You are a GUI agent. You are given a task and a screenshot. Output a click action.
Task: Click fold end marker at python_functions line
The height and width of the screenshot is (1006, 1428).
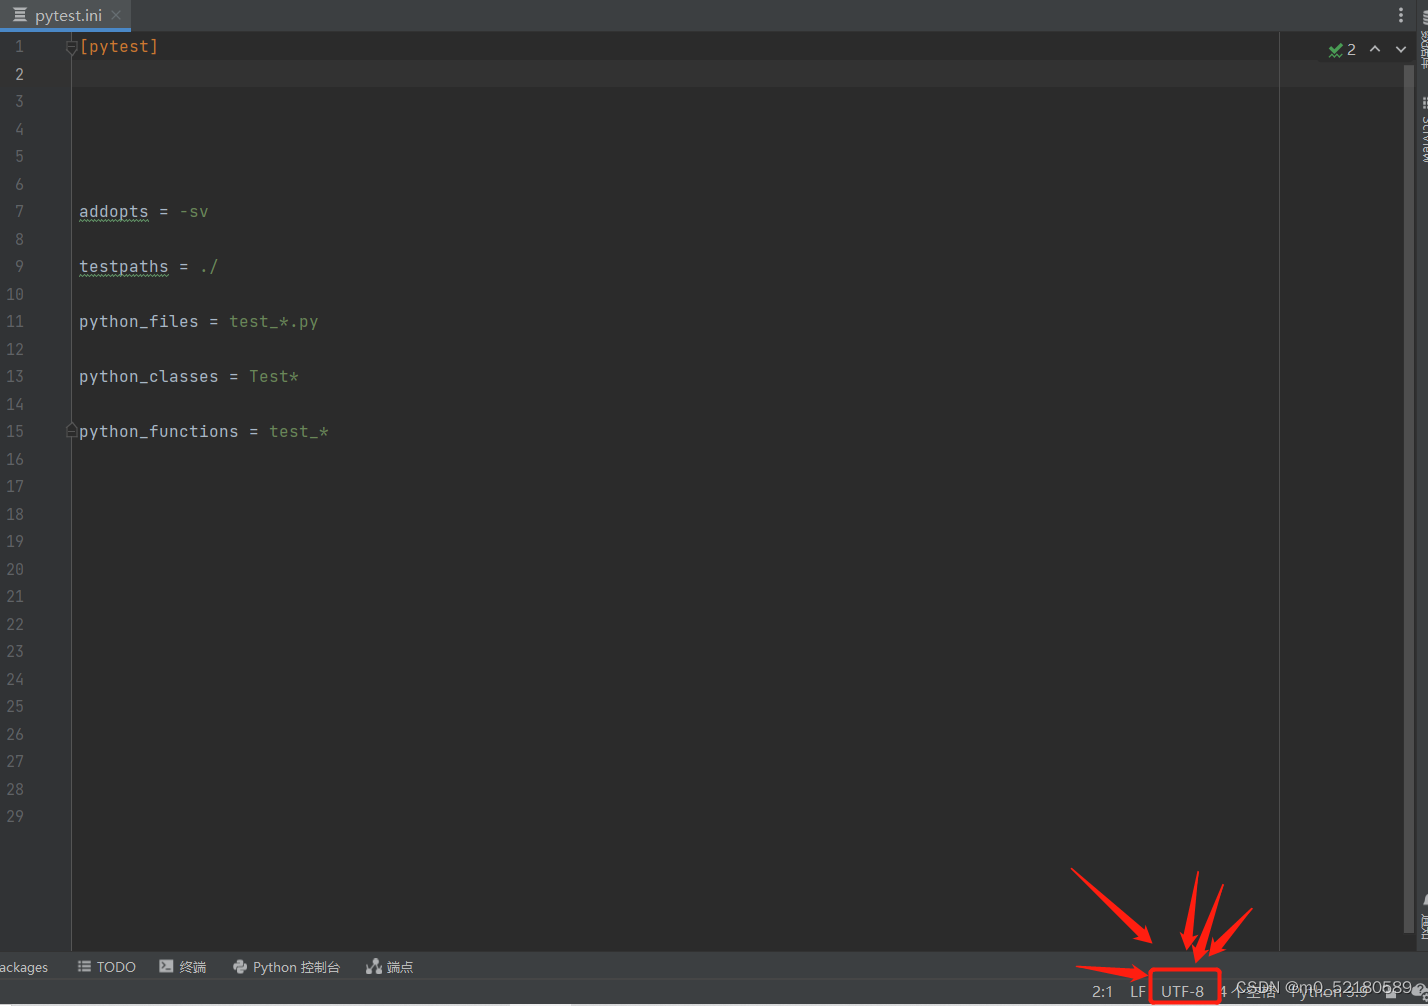click(71, 431)
